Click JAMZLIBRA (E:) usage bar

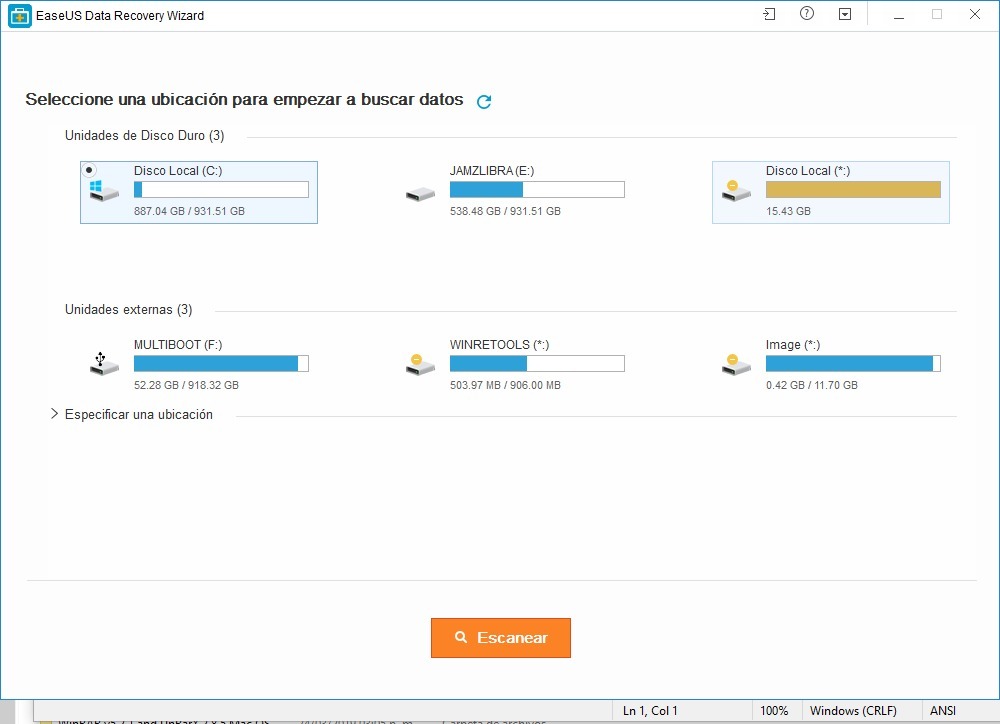(x=537, y=189)
